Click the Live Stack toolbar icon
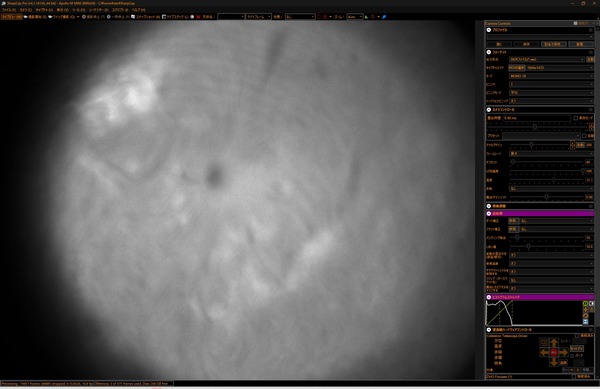600x389 pixels. [x=164, y=17]
